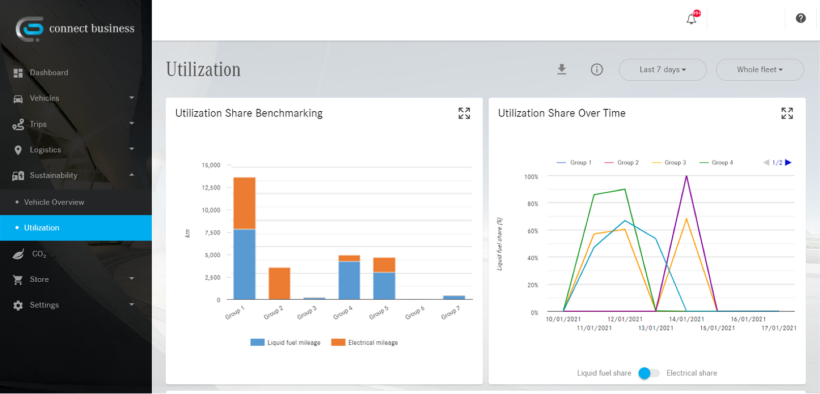Click the help question mark icon
Image resolution: width=820 pixels, height=394 pixels.
tap(801, 18)
